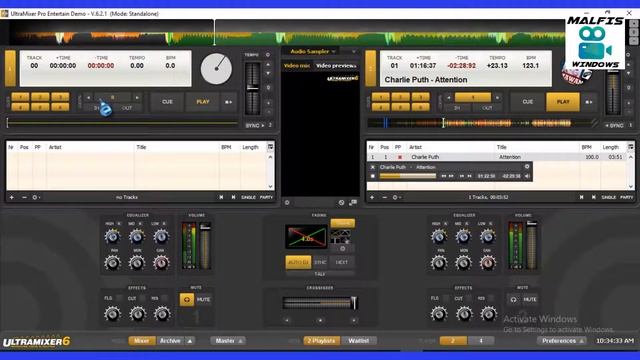Click the TALK button below AUTO DJ
This screenshot has width=640, height=360.
coord(320,274)
